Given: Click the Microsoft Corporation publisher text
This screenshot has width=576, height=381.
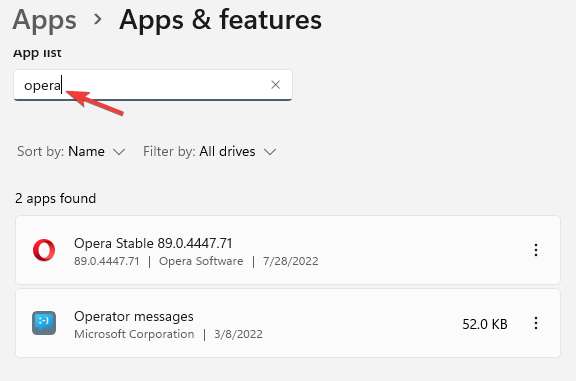Looking at the screenshot, I should click(x=134, y=334).
